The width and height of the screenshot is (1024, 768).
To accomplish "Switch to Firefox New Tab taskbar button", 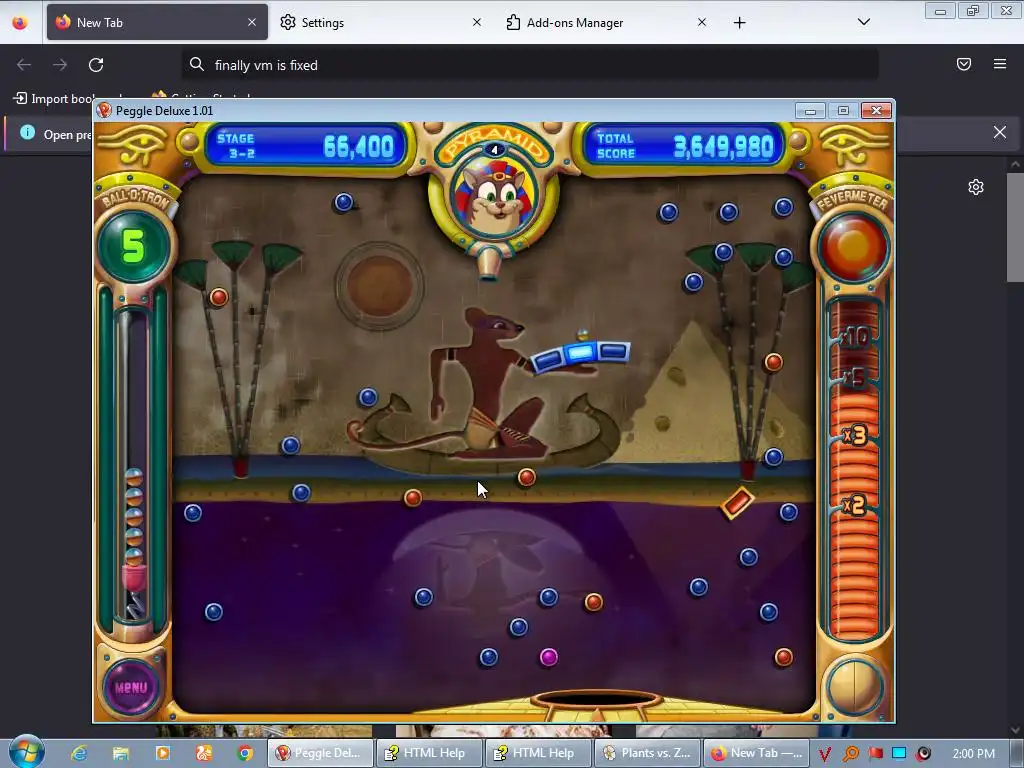I will (756, 753).
